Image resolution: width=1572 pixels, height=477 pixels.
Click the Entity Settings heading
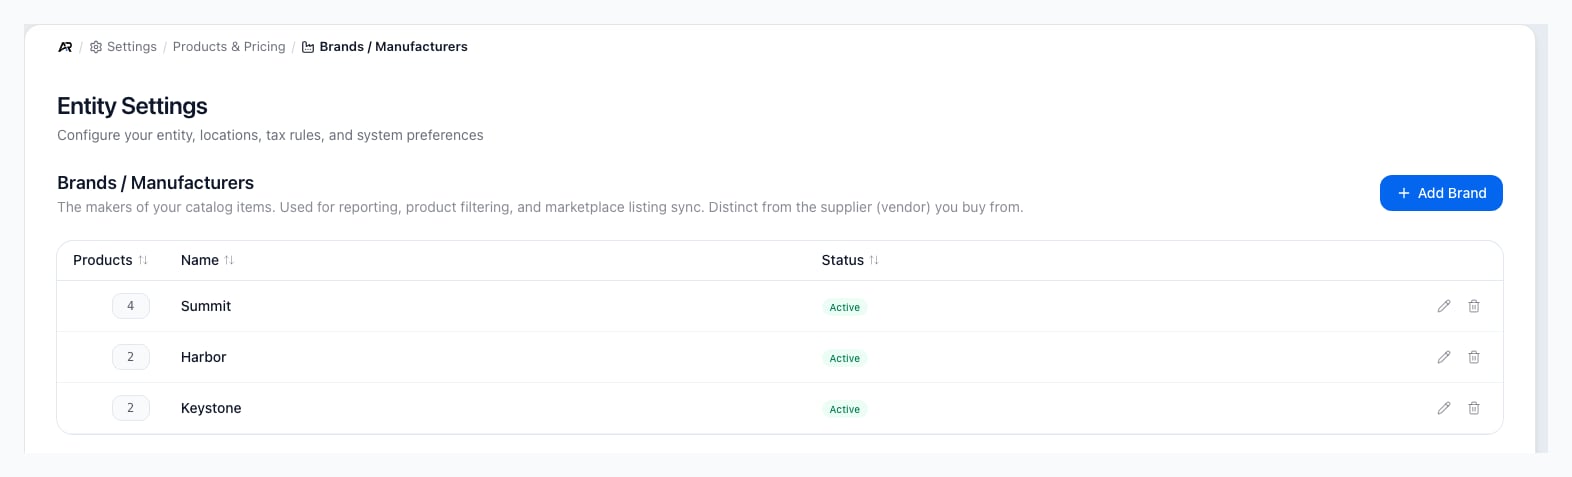132,106
